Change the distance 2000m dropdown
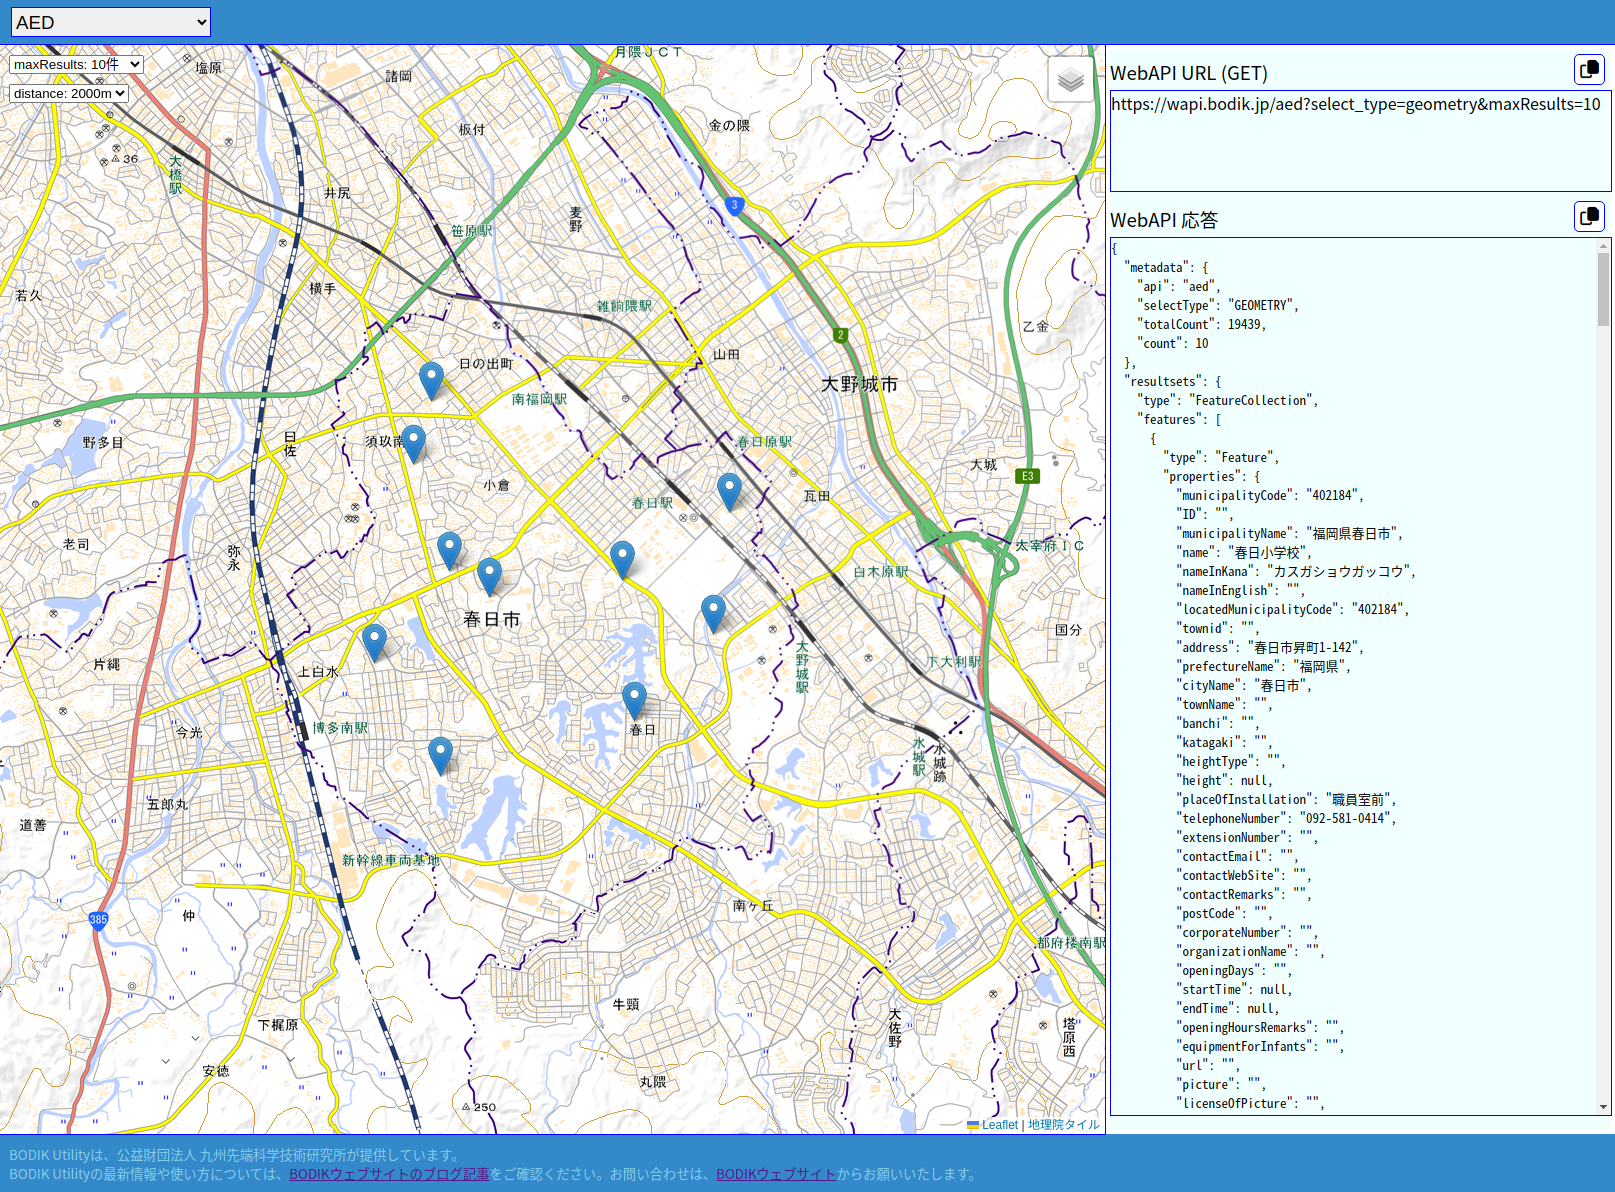Viewport: 1615px width, 1192px height. [69, 93]
